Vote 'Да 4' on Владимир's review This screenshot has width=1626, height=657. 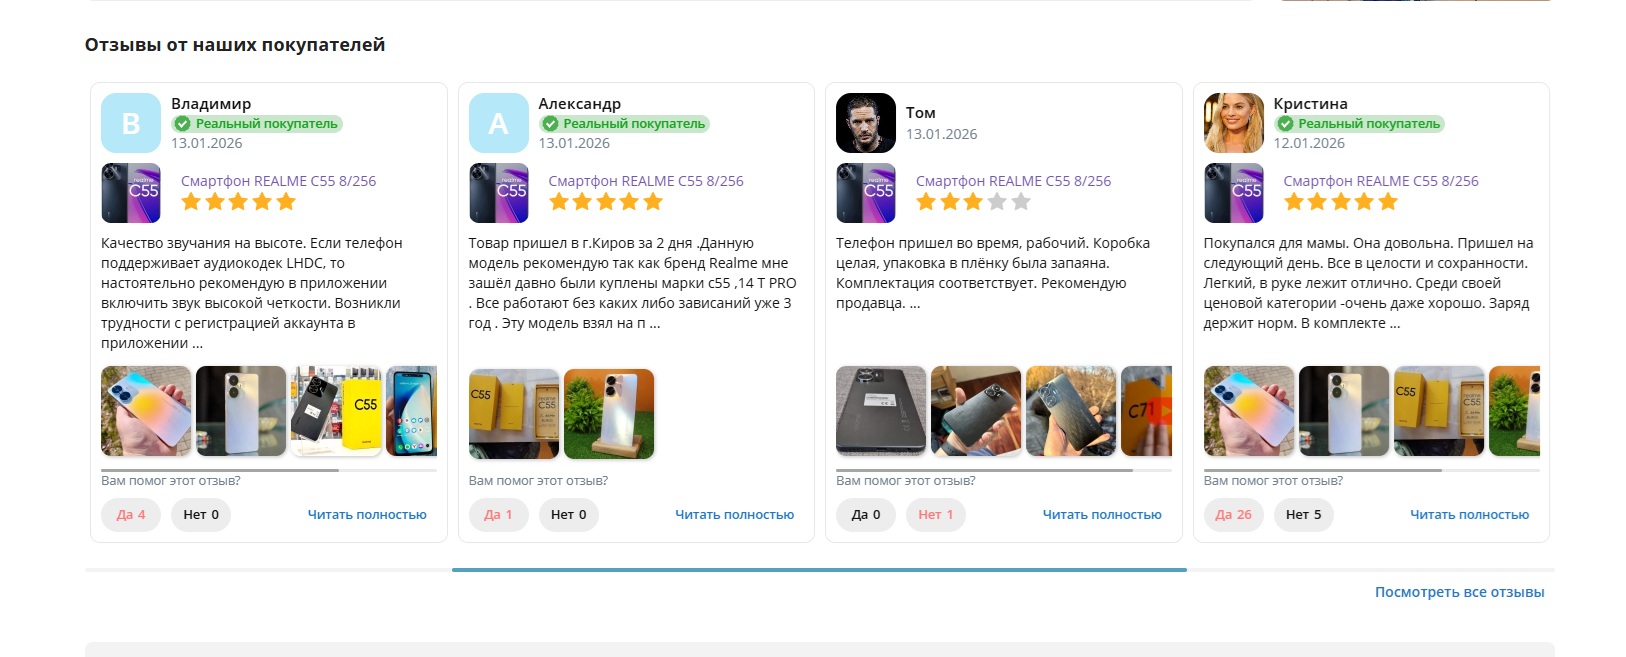point(131,515)
